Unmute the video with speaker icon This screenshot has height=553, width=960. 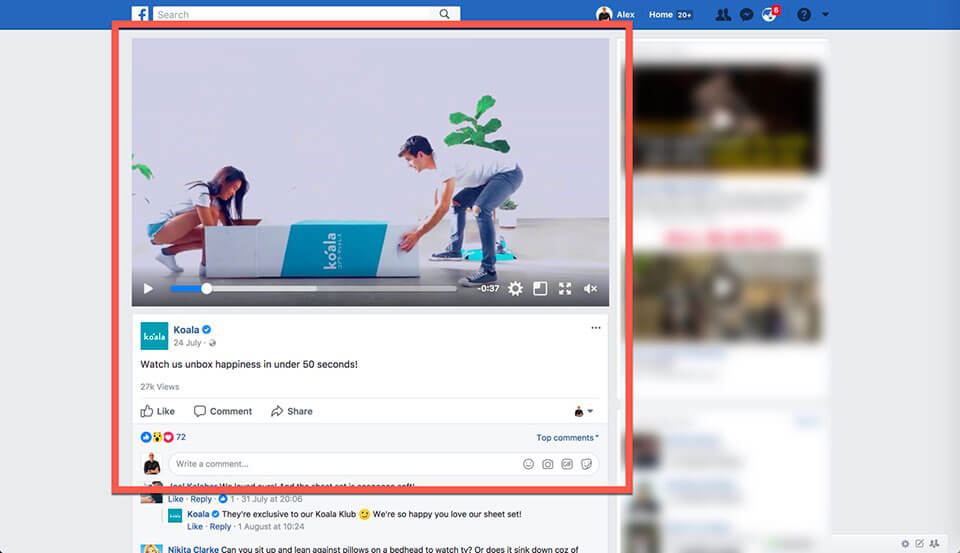pyautogui.click(x=590, y=288)
